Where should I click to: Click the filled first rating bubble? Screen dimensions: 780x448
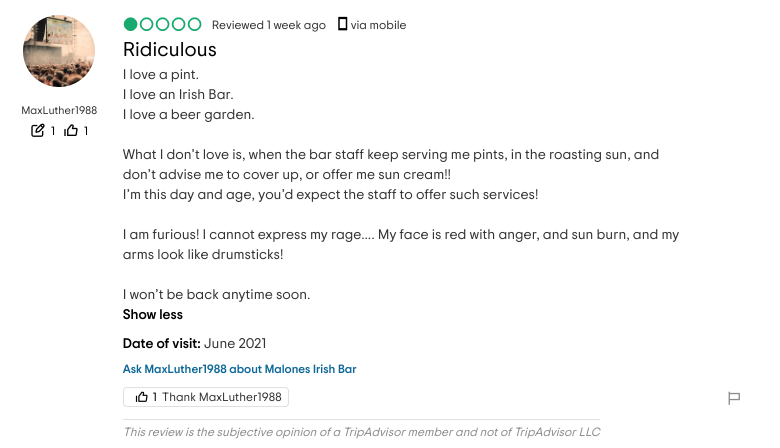[x=130, y=24]
